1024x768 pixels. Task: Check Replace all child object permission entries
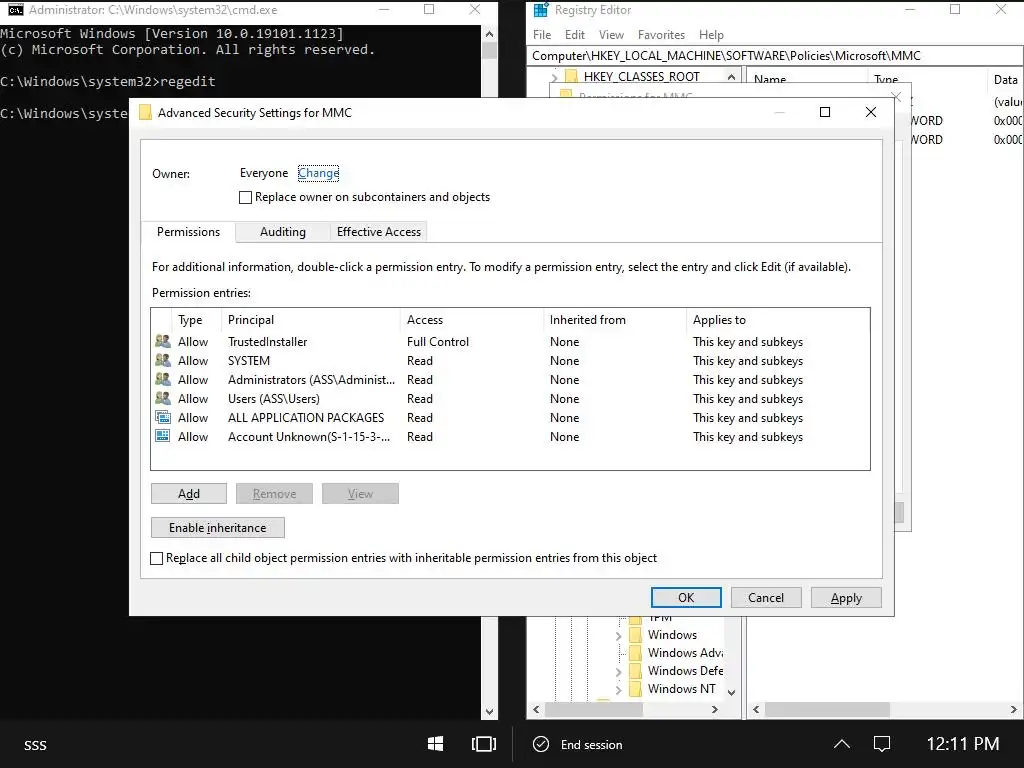click(157, 558)
